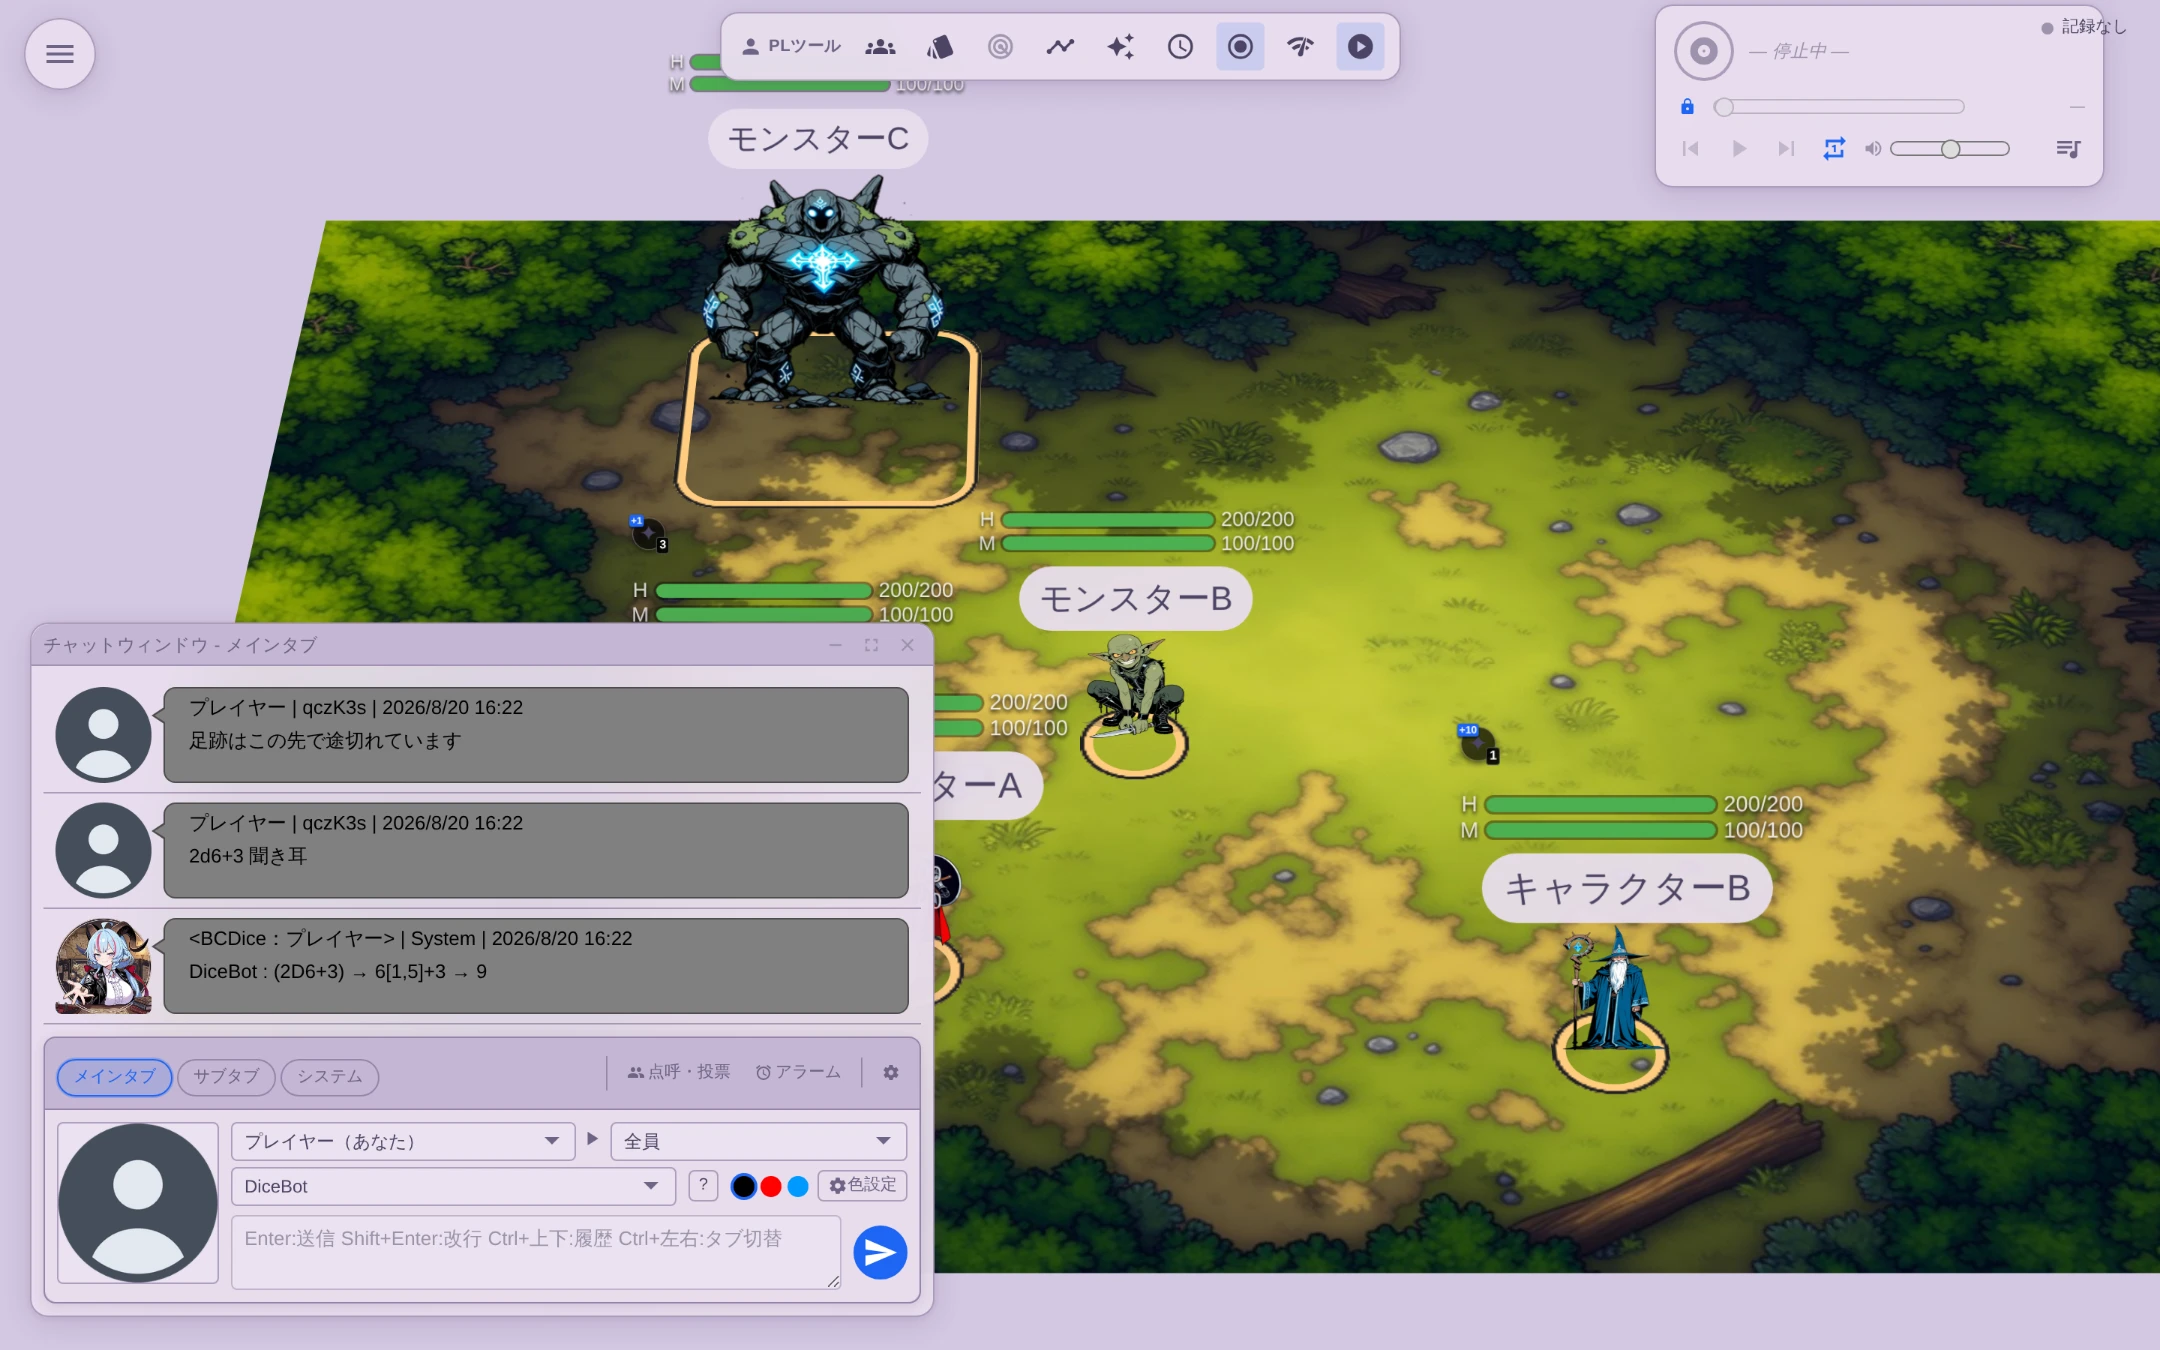The image size is (2160, 1350).
Task: Open the card deck icon in toolbar
Action: [940, 46]
